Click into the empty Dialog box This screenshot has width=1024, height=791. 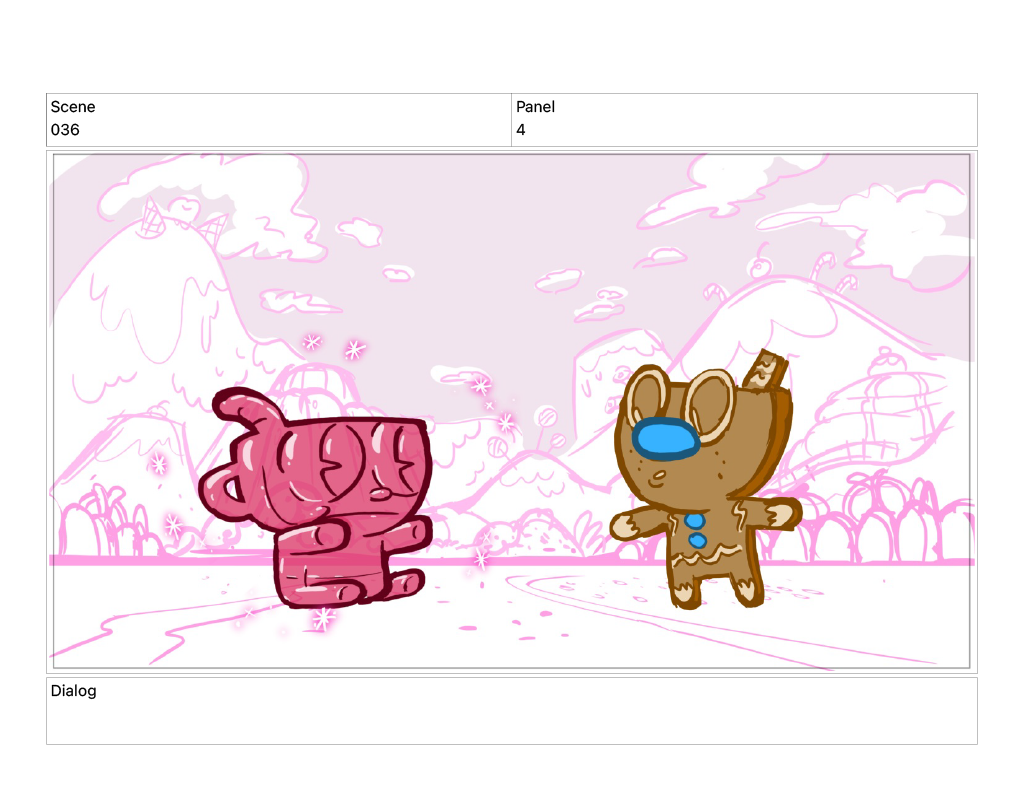pyautogui.click(x=511, y=718)
